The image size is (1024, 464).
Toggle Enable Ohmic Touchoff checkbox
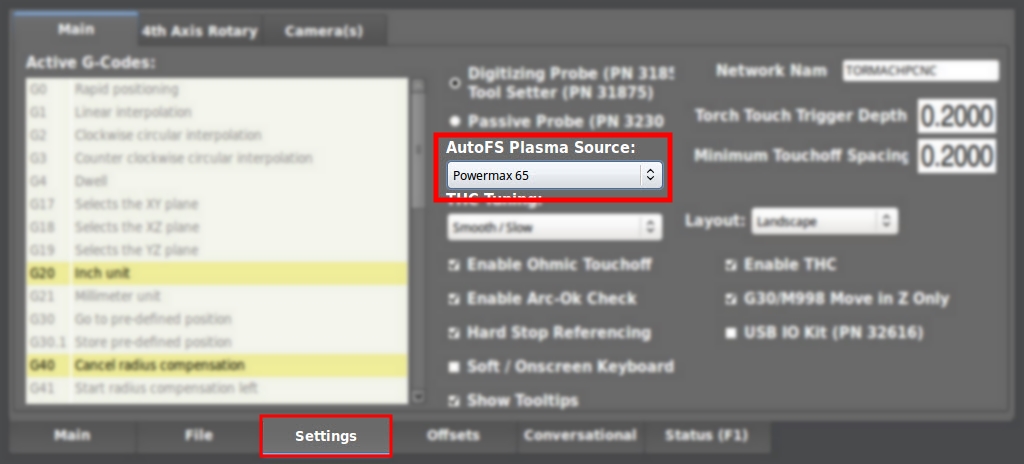point(455,265)
